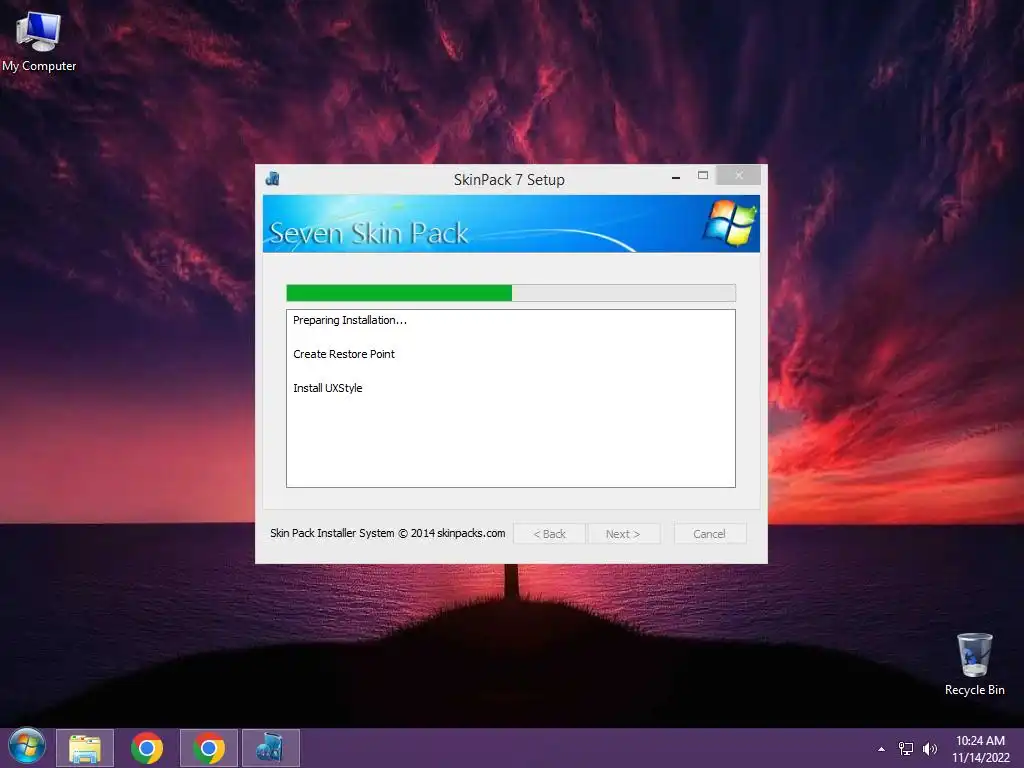Select the "Preparing Installation..." log line
Image resolution: width=1024 pixels, height=768 pixels.
[350, 320]
